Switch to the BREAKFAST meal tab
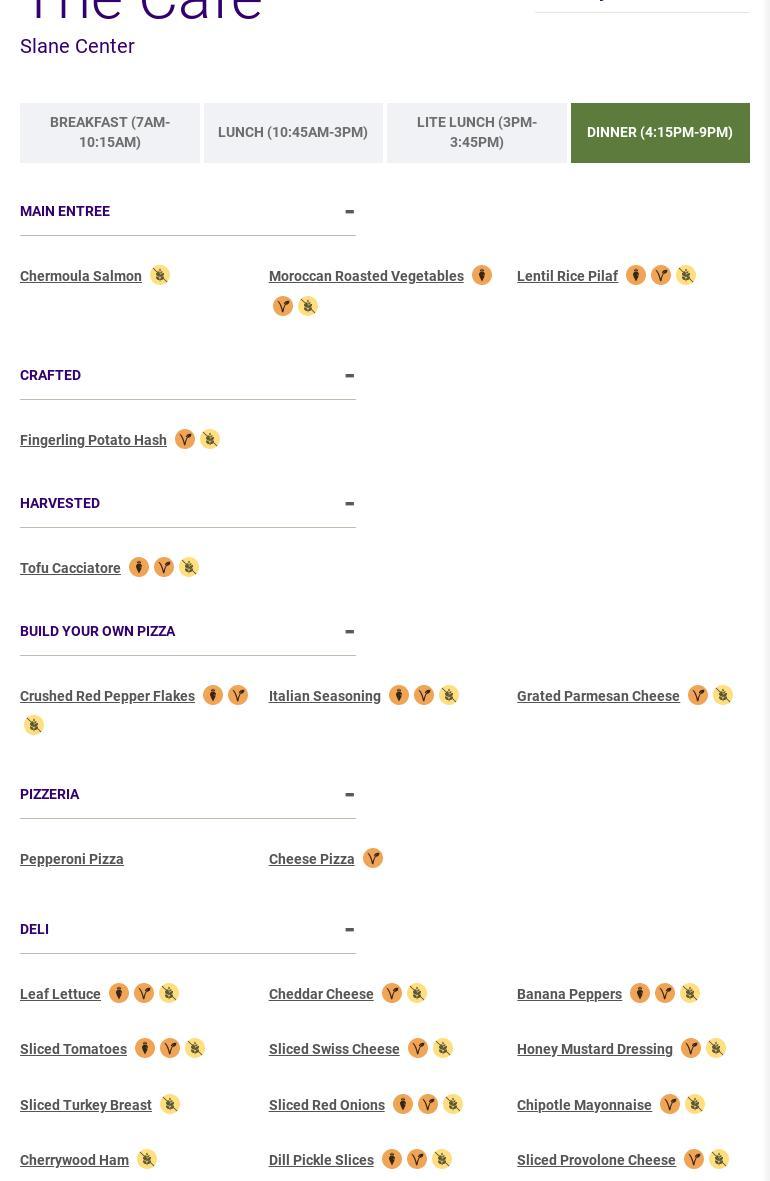 point(110,132)
